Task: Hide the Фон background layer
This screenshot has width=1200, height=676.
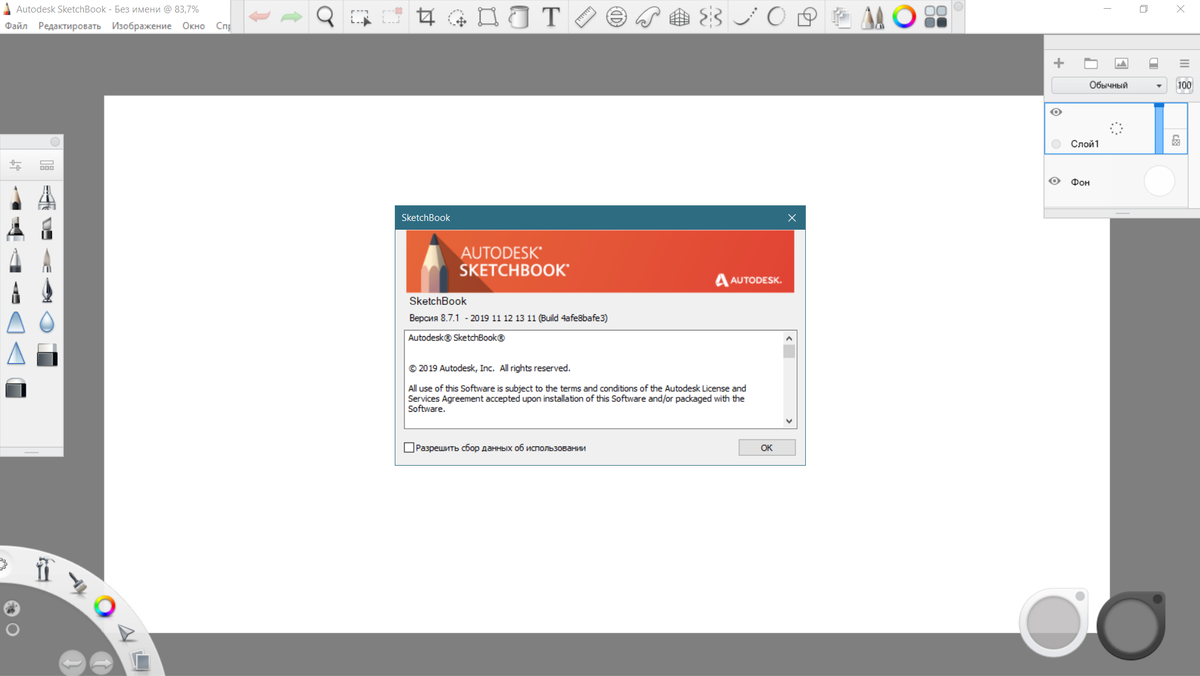Action: (1054, 181)
